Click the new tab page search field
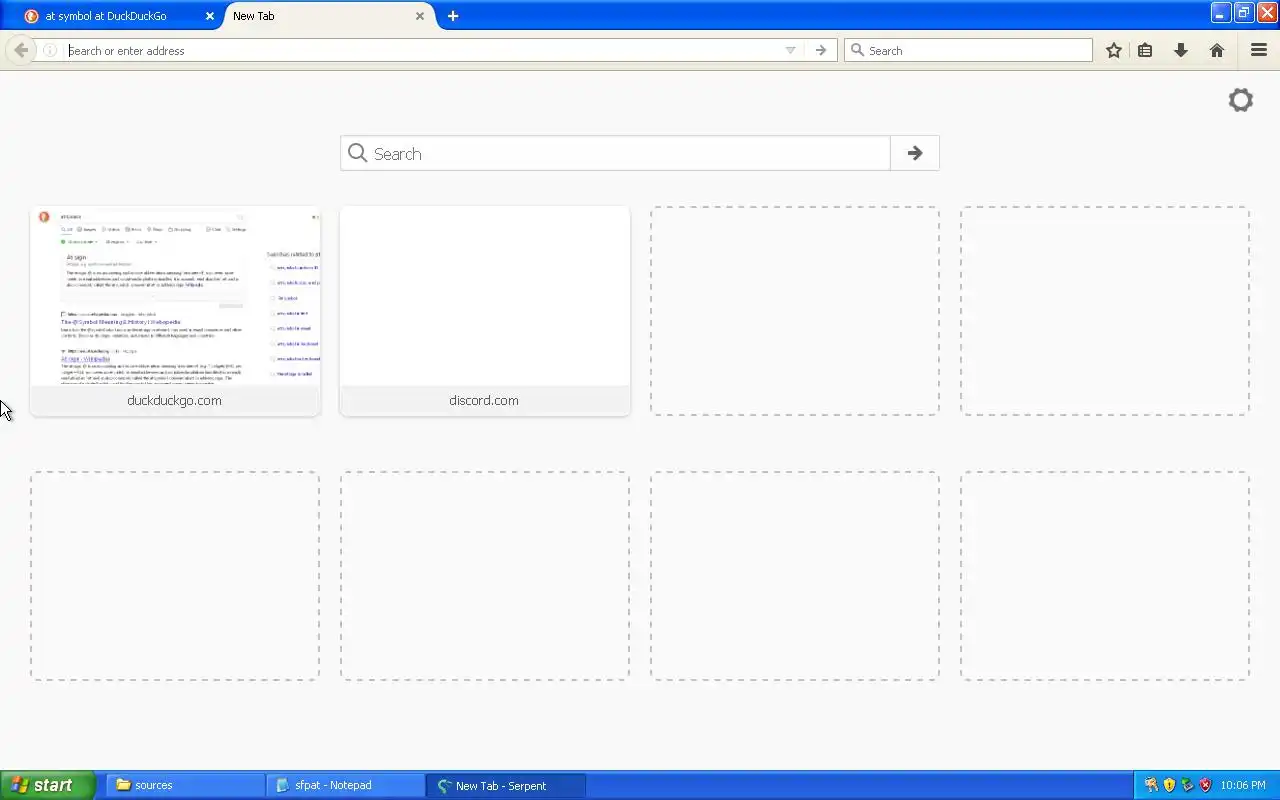The height and width of the screenshot is (800, 1280). 615,153
